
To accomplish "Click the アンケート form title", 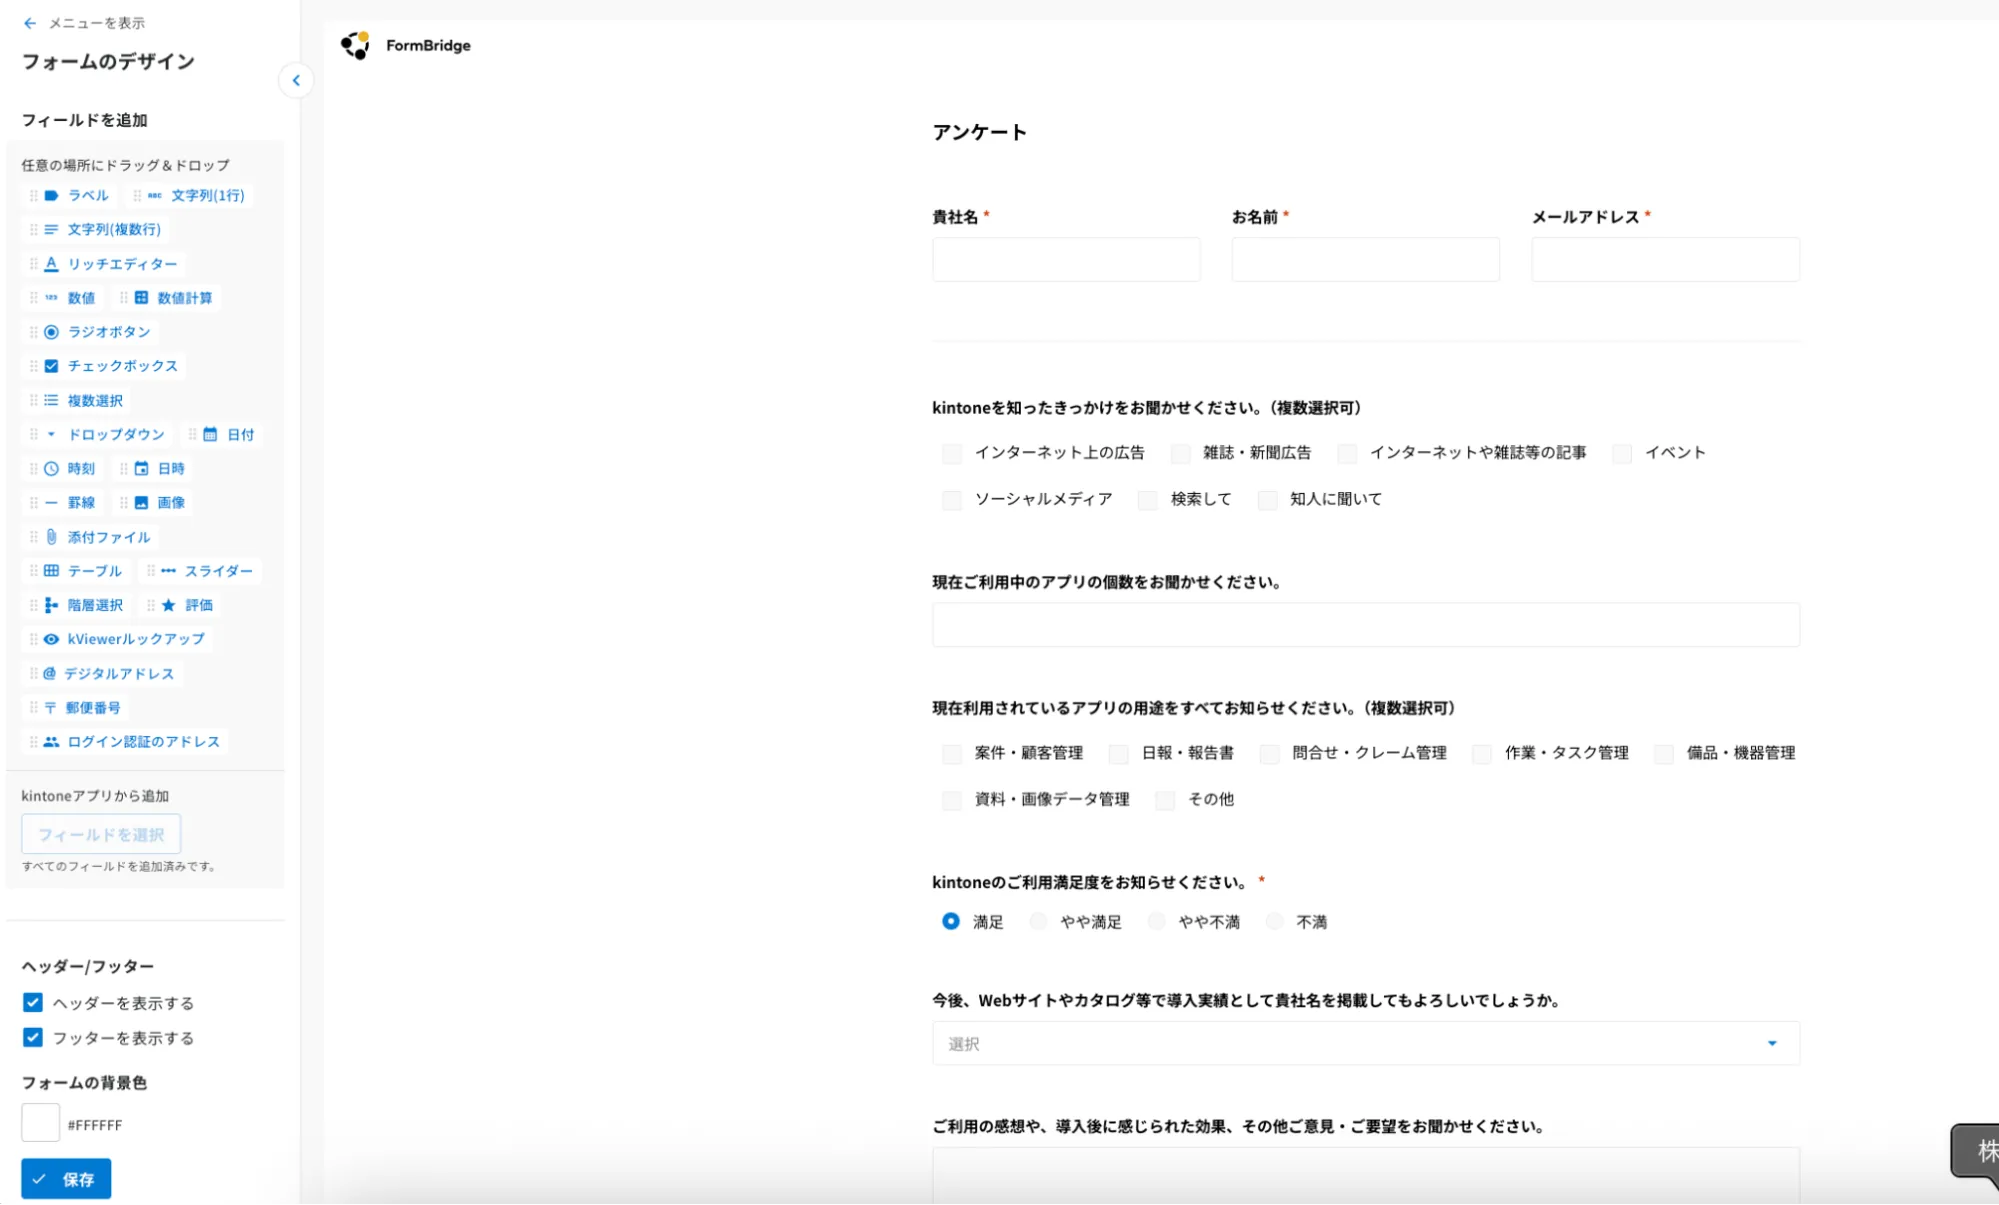I will (980, 132).
